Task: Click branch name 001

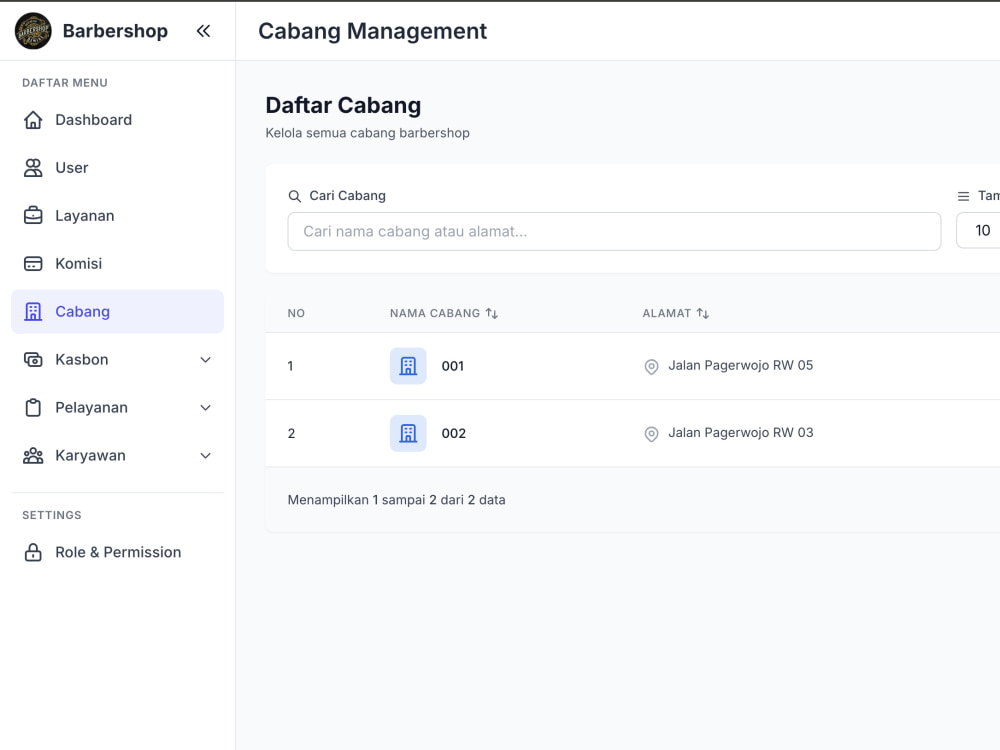Action: 453,366
